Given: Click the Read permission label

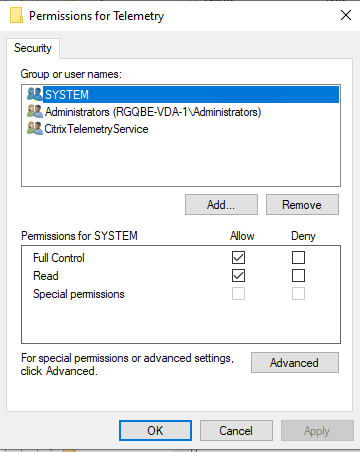Looking at the screenshot, I should [x=46, y=276].
